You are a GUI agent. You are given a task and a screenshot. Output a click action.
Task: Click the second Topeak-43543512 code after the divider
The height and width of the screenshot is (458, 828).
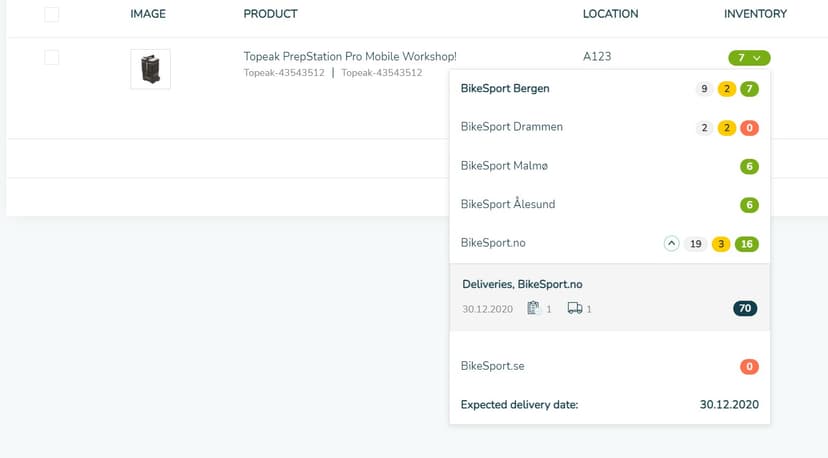pos(382,73)
